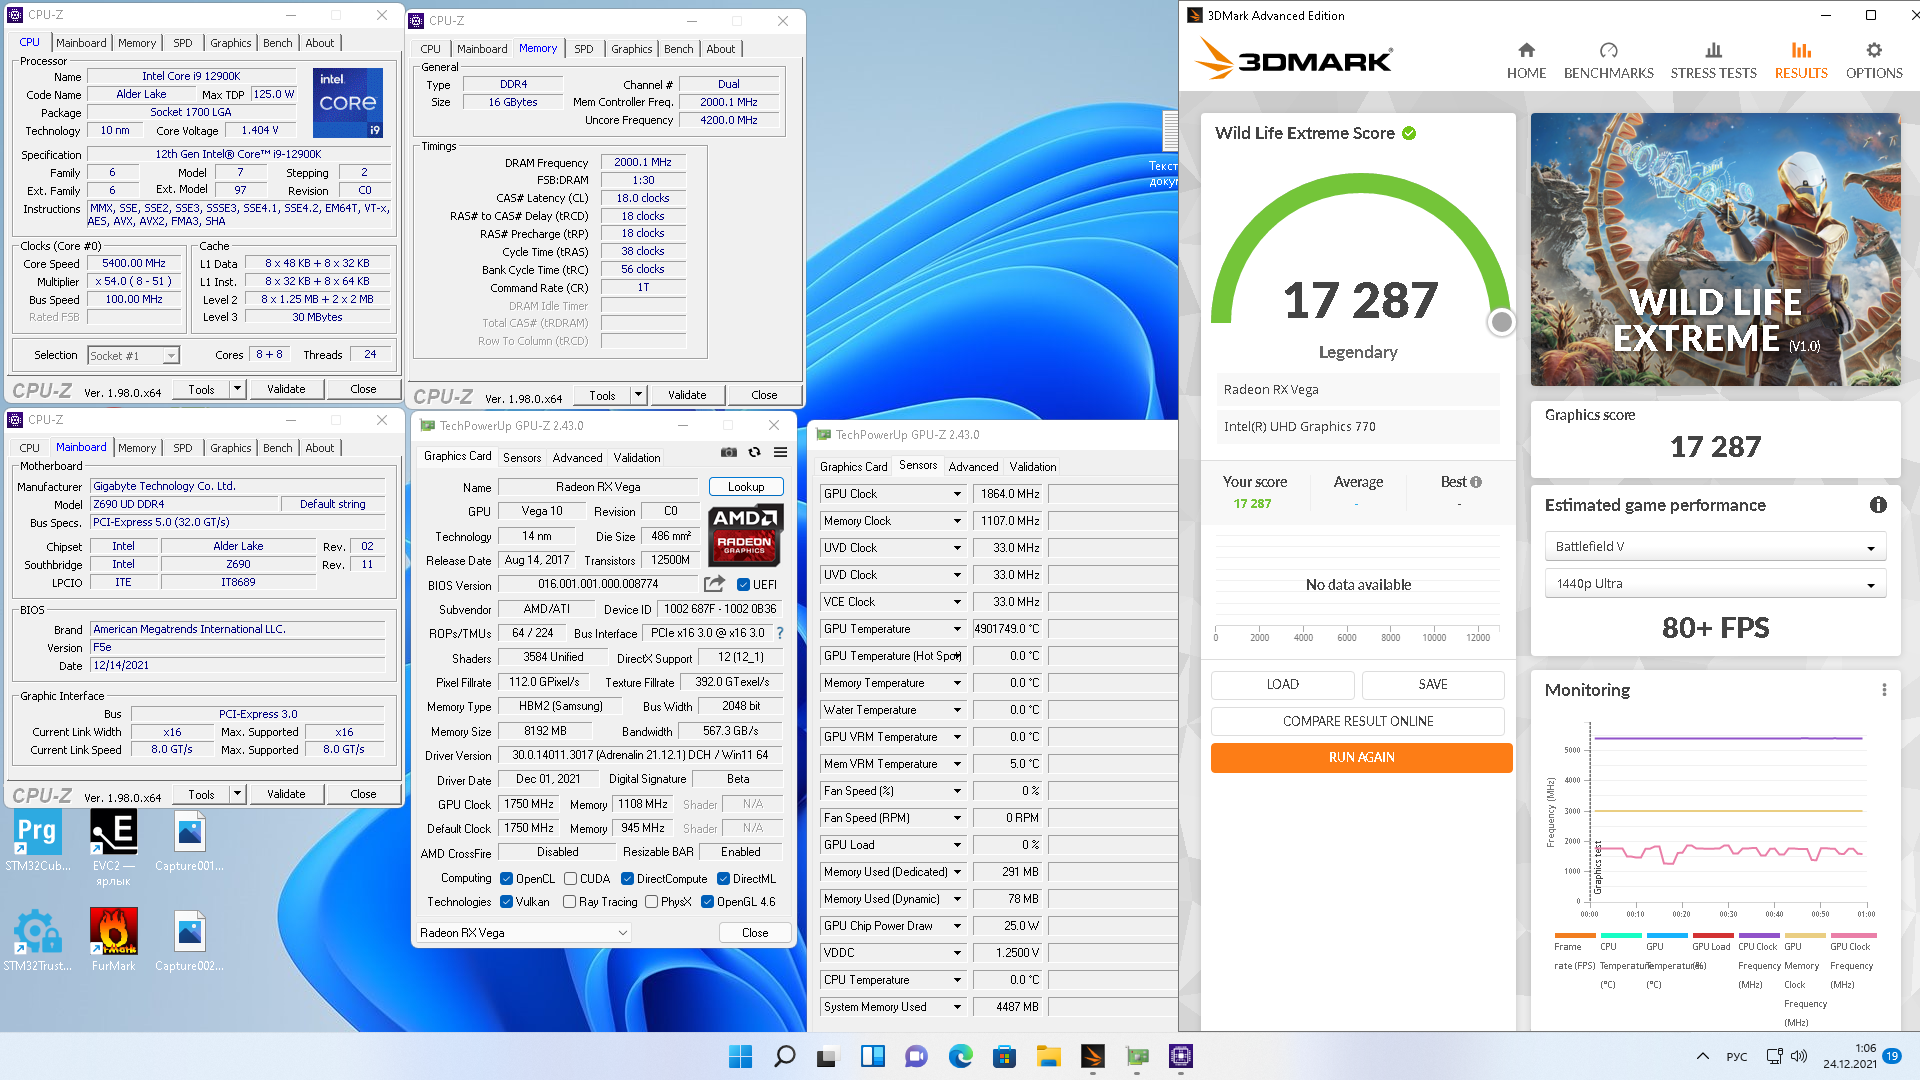Open the 3DMark Benchmarks section
This screenshot has height=1080, width=1920.
tap(1608, 61)
